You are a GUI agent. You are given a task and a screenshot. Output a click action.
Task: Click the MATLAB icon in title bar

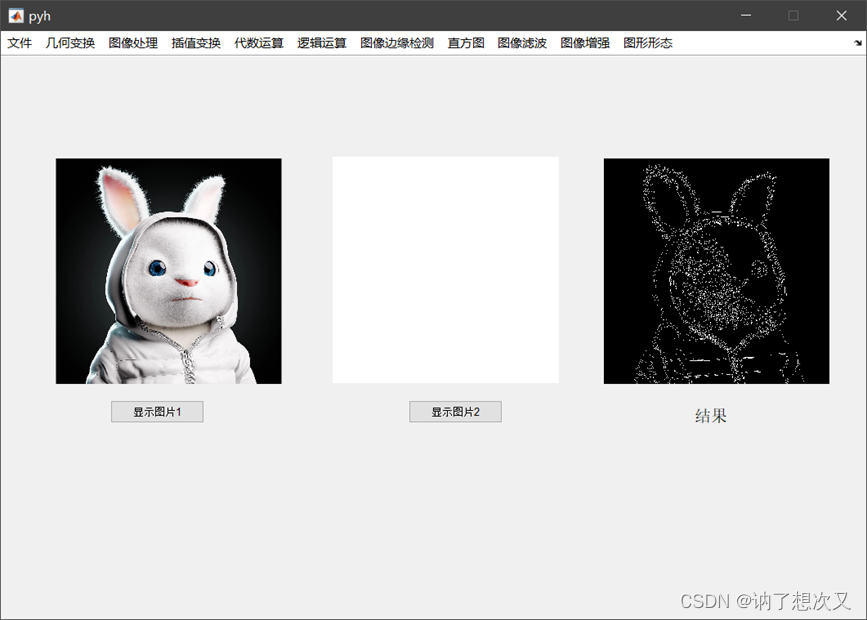point(16,16)
